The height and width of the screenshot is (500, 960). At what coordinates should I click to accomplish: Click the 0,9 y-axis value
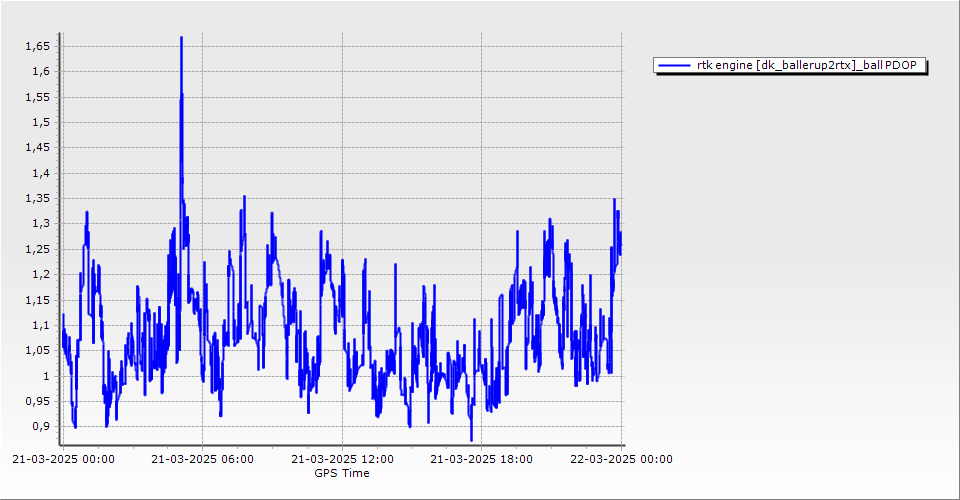[41, 427]
